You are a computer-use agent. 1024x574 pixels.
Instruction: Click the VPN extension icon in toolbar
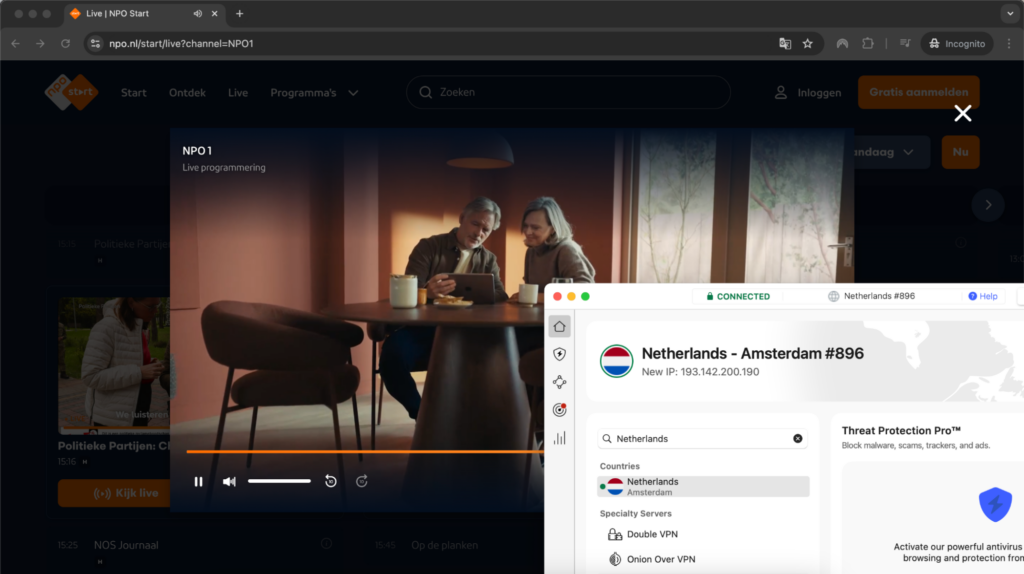[842, 44]
